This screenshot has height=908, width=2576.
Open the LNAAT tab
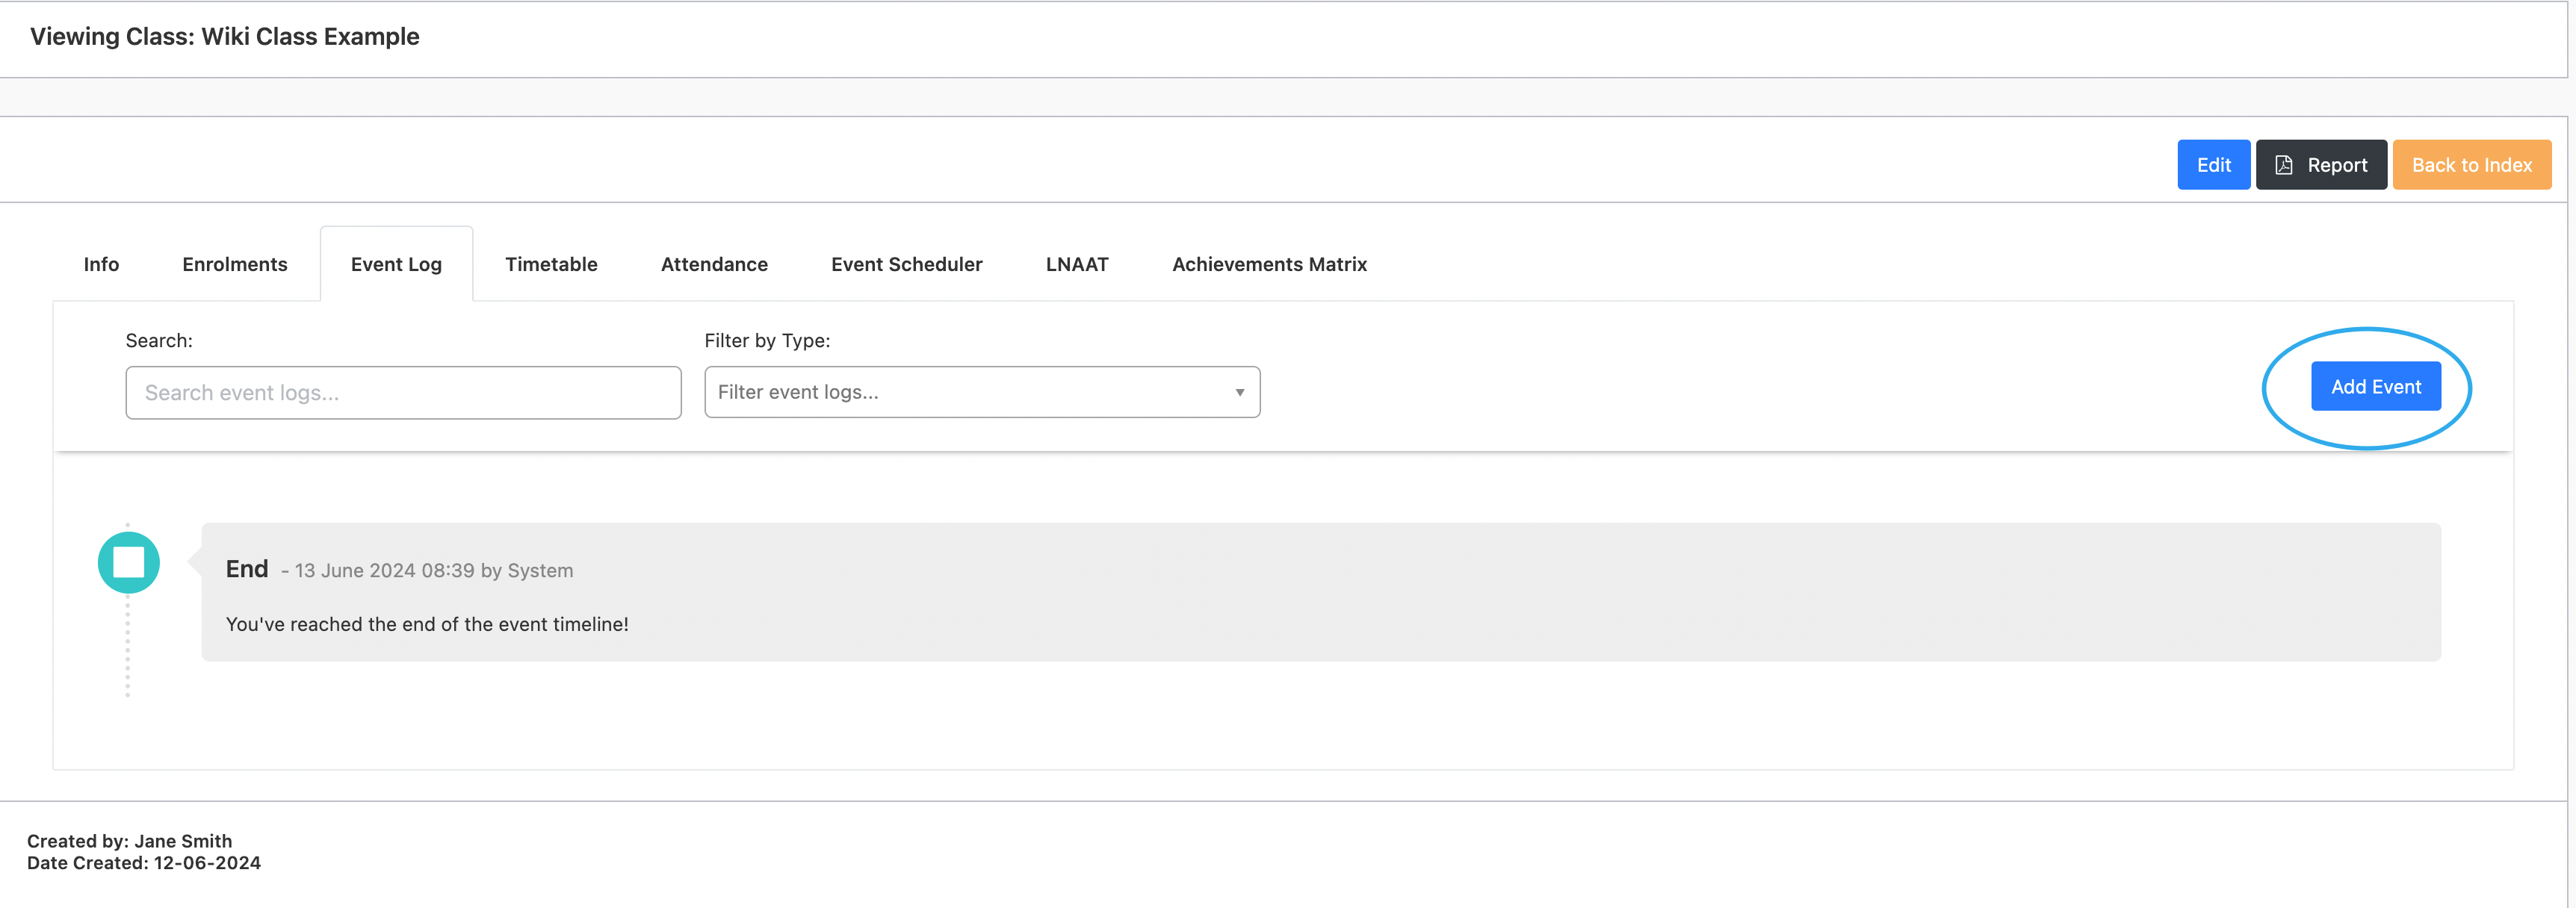coord(1077,264)
